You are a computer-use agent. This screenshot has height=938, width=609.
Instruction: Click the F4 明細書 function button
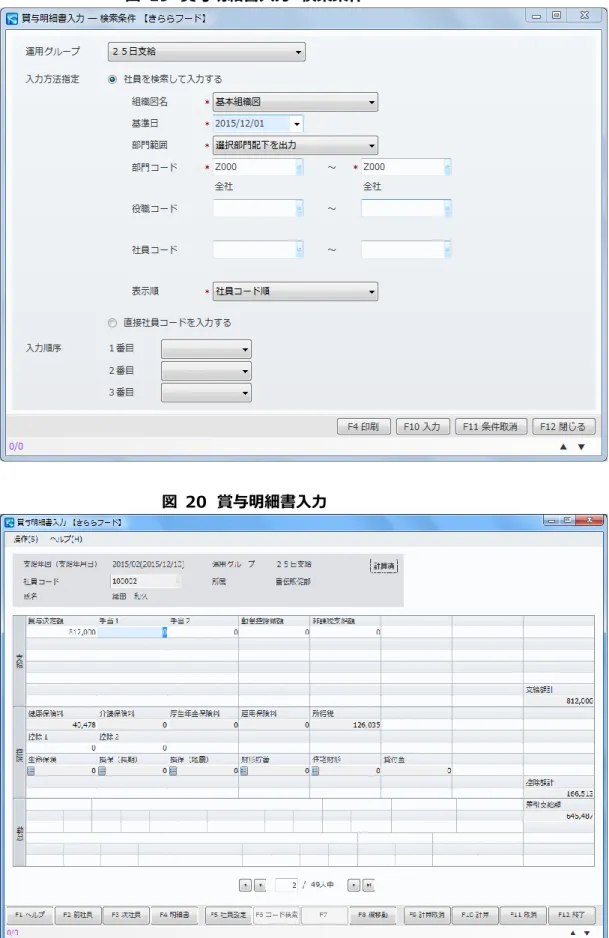pyautogui.click(x=174, y=915)
